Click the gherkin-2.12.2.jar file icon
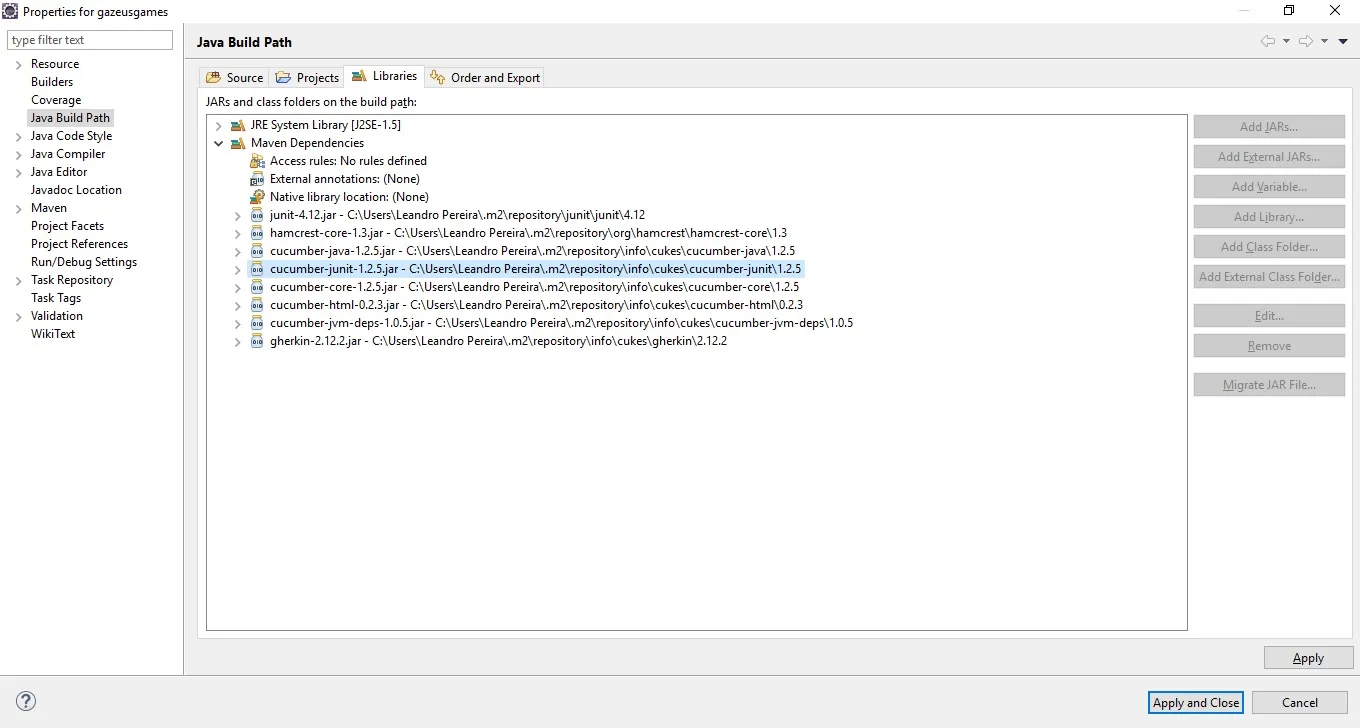 pyautogui.click(x=257, y=341)
